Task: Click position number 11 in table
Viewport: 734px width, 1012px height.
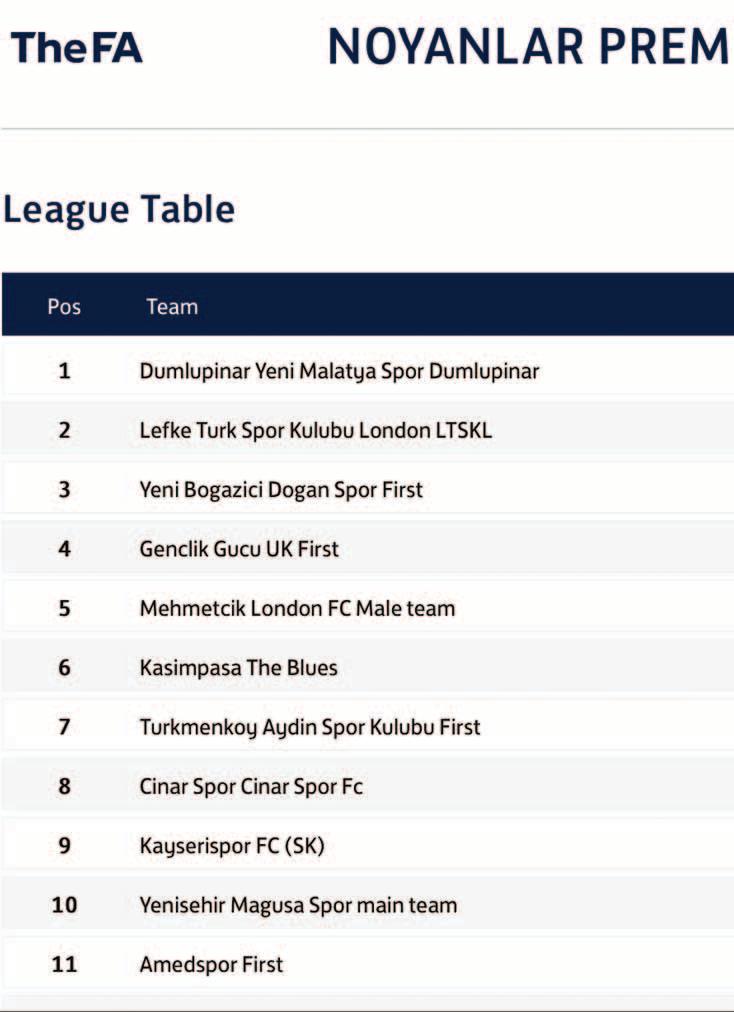Action: (64, 964)
